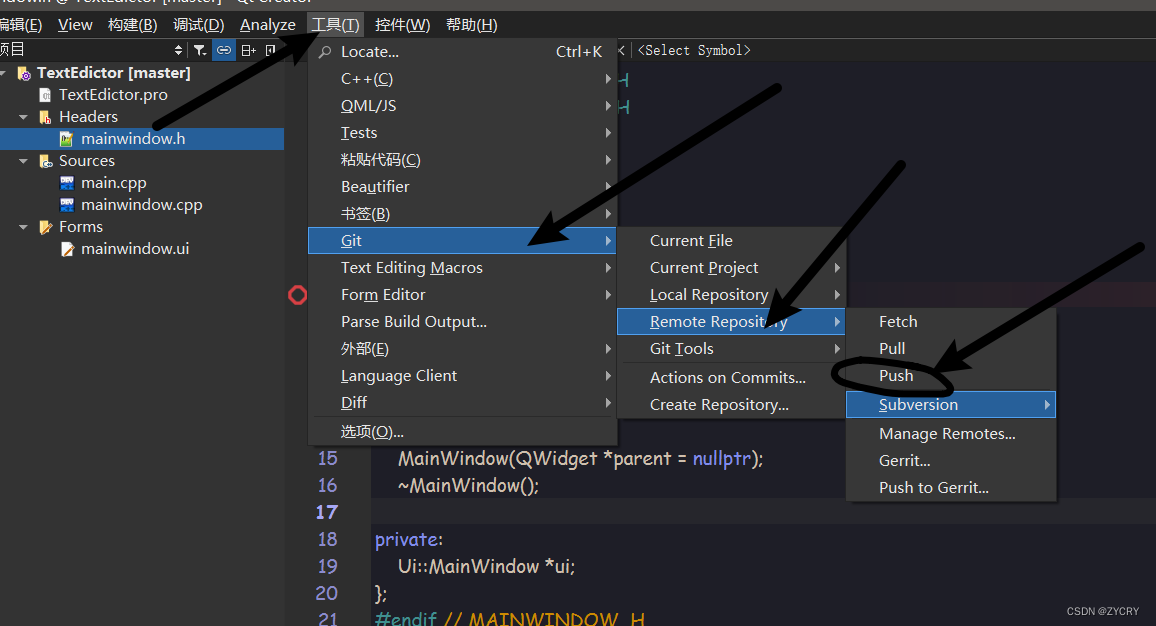Open the 构建(B) menu
The image size is (1156, 626).
pos(133,25)
